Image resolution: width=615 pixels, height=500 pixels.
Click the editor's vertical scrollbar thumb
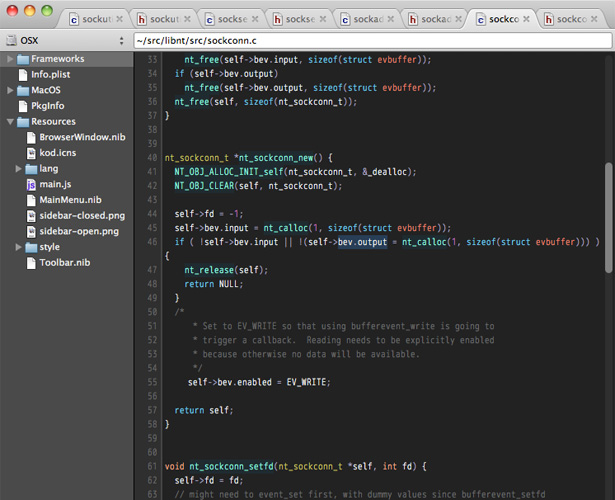click(609, 218)
